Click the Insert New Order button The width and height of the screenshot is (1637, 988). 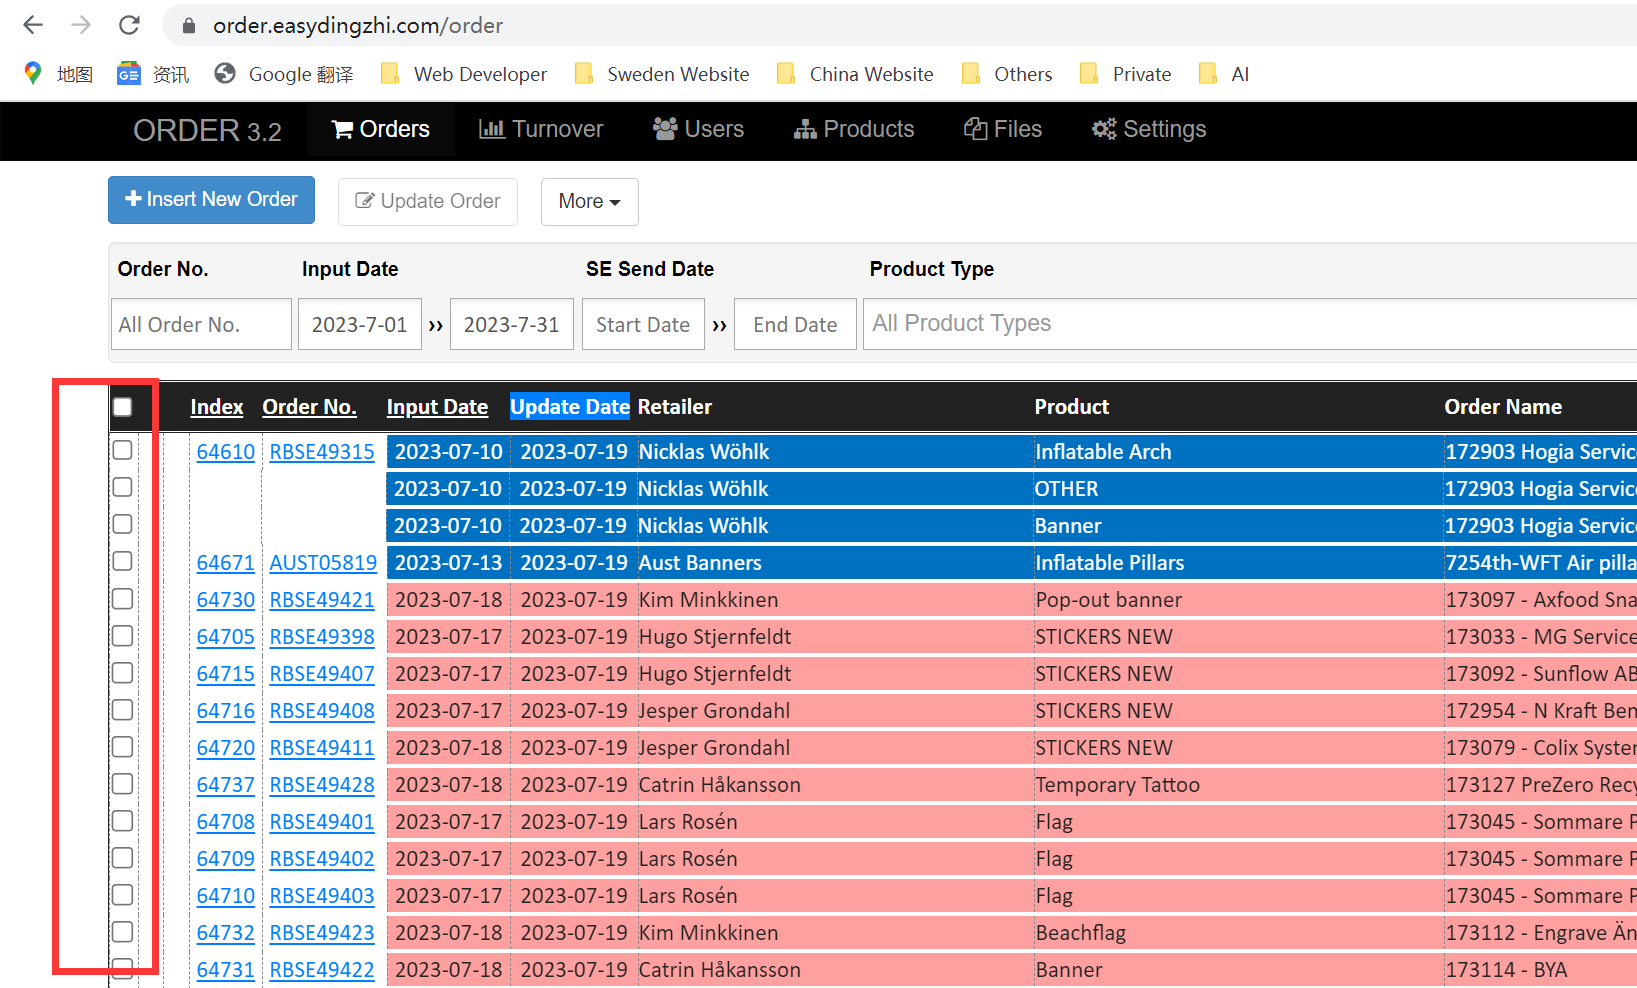pos(211,200)
